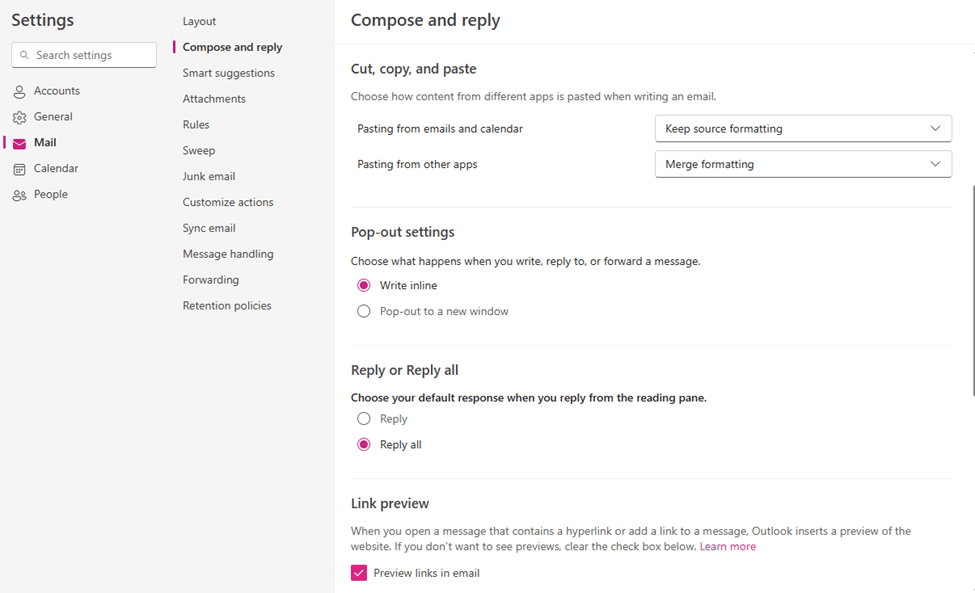Click the Accounts person icon
Screen dimensions: 975x593
[19, 91]
